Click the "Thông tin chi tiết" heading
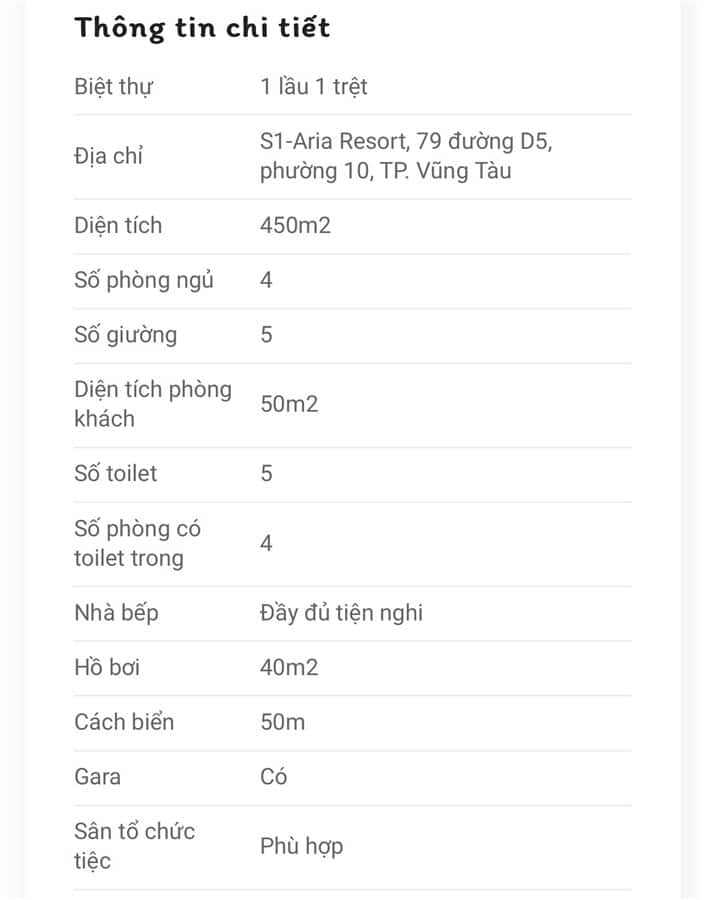 pyautogui.click(x=202, y=27)
